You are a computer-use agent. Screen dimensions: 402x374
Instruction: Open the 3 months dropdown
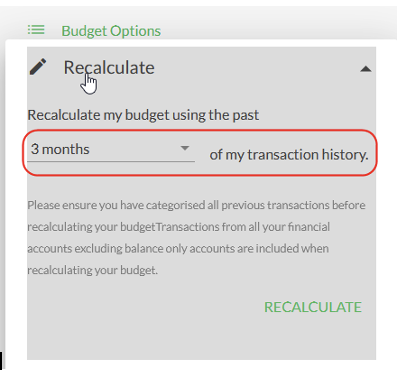(111, 149)
